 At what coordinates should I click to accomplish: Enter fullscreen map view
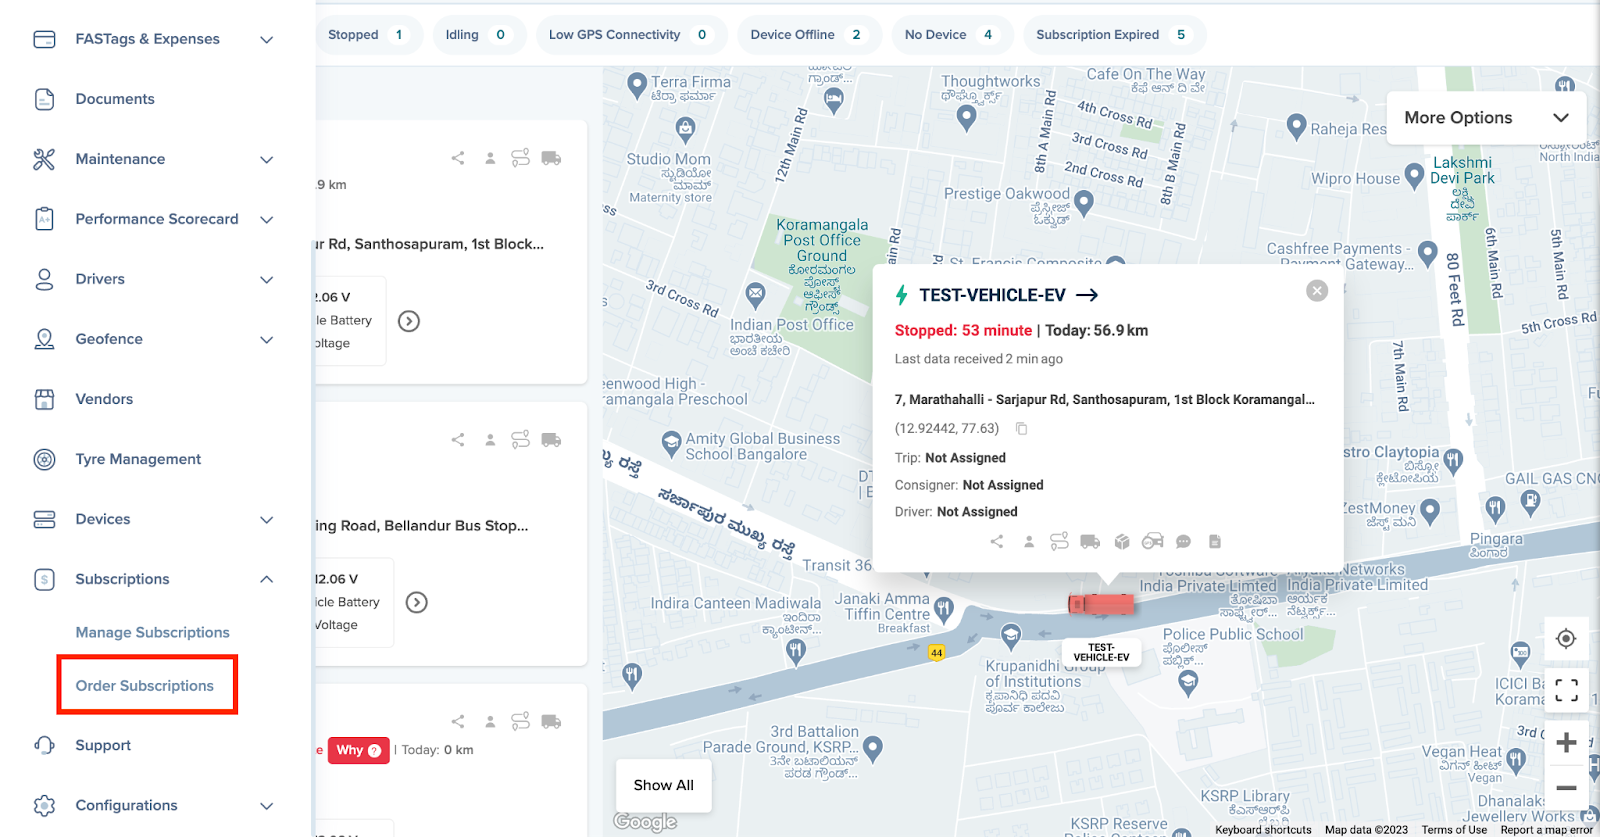coord(1566,690)
